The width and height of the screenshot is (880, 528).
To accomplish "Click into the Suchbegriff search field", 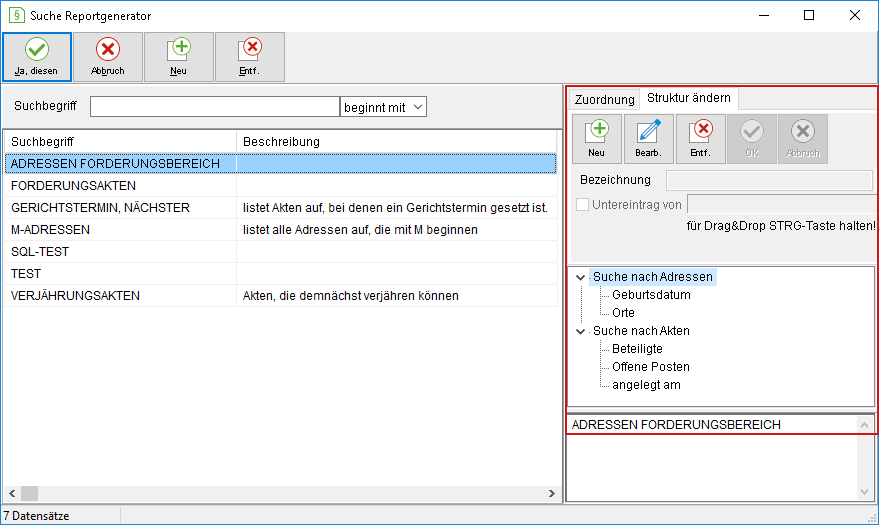I will coord(215,107).
